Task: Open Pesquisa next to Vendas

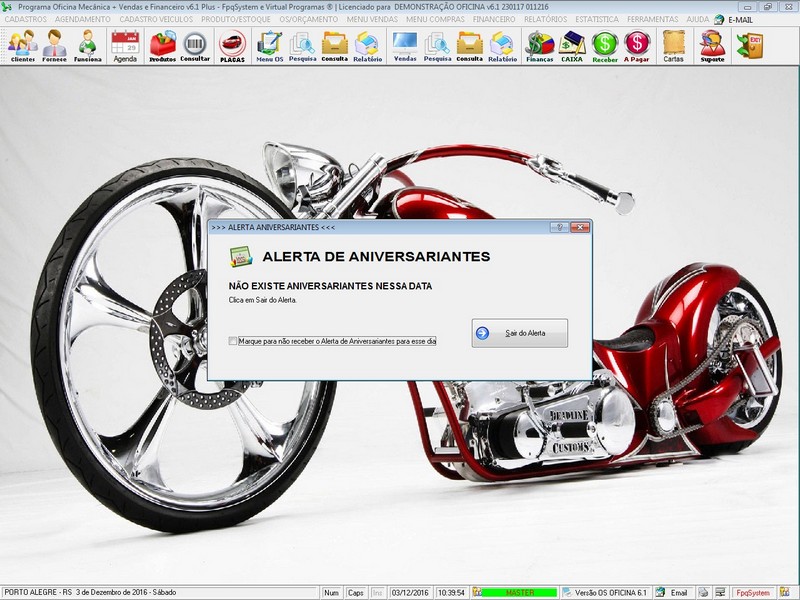Action: (437, 46)
